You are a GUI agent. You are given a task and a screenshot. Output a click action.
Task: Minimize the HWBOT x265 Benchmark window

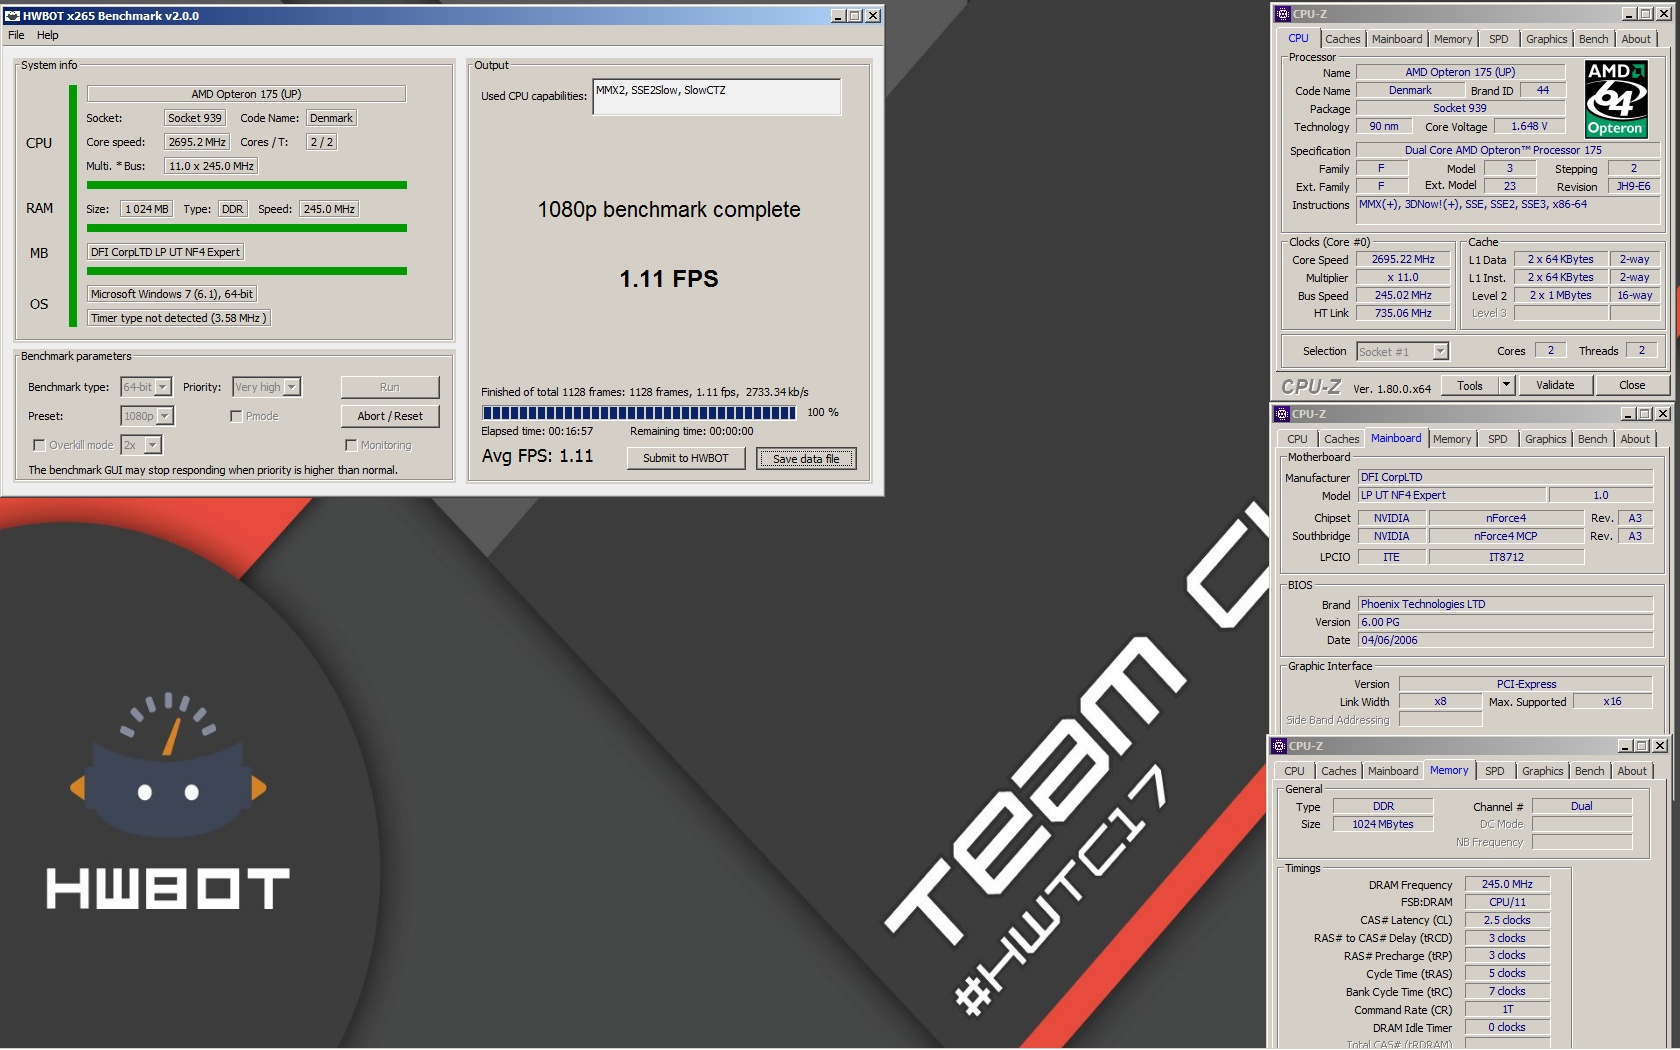click(838, 16)
